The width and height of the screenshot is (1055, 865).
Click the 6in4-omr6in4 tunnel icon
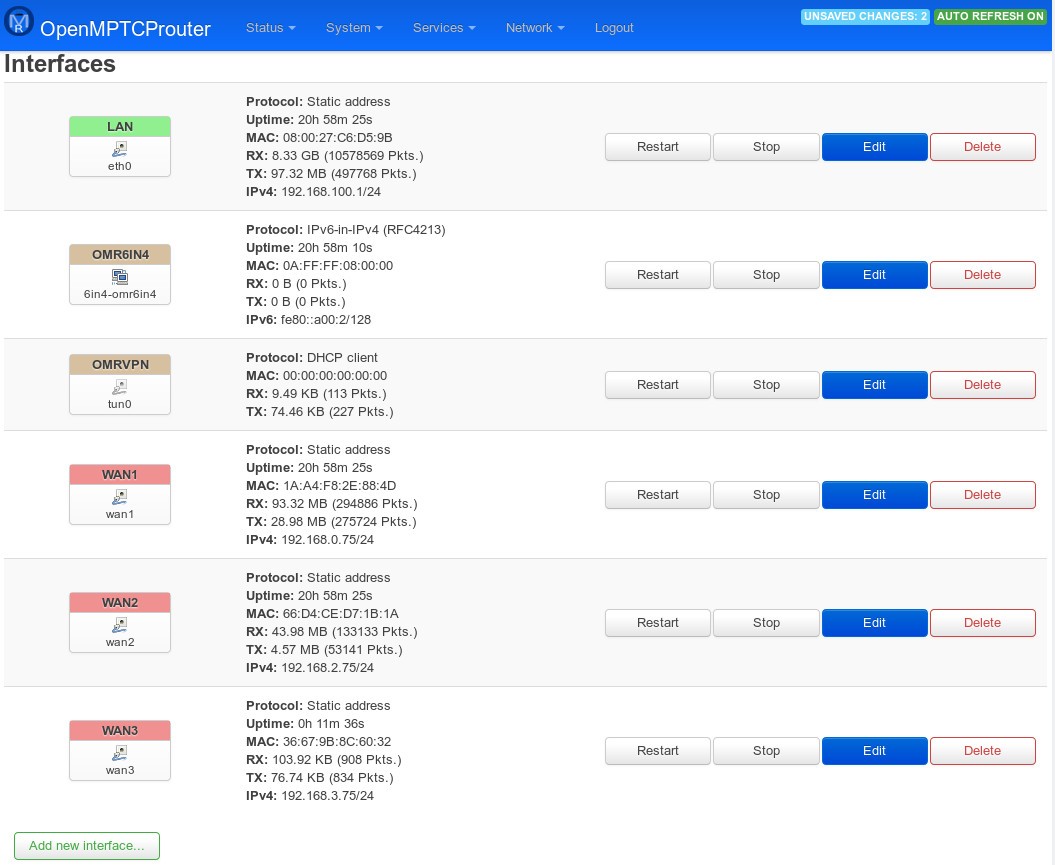(120, 276)
